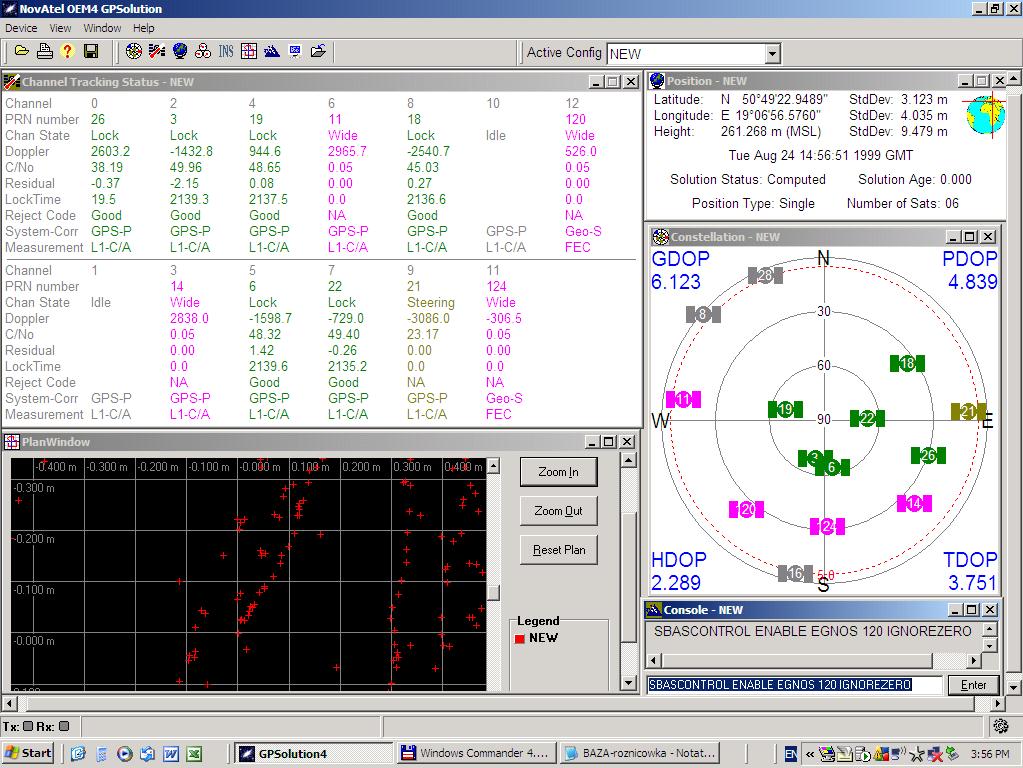Expand hidden tray icons with the chevron

coord(810,754)
